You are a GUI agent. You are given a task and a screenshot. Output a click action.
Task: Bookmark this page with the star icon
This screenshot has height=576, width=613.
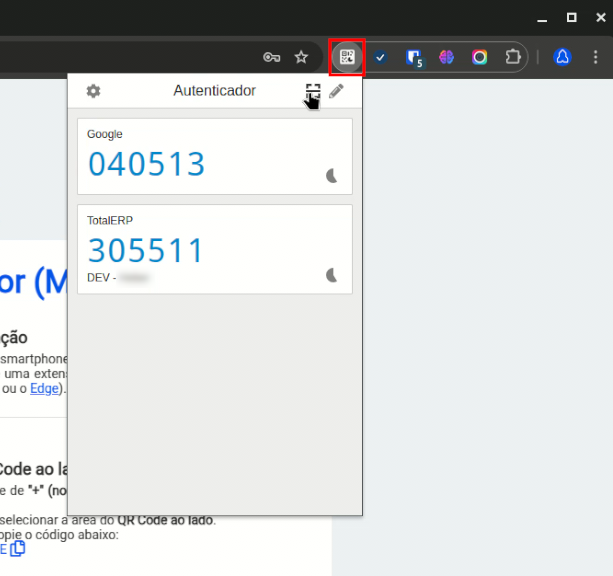301,57
